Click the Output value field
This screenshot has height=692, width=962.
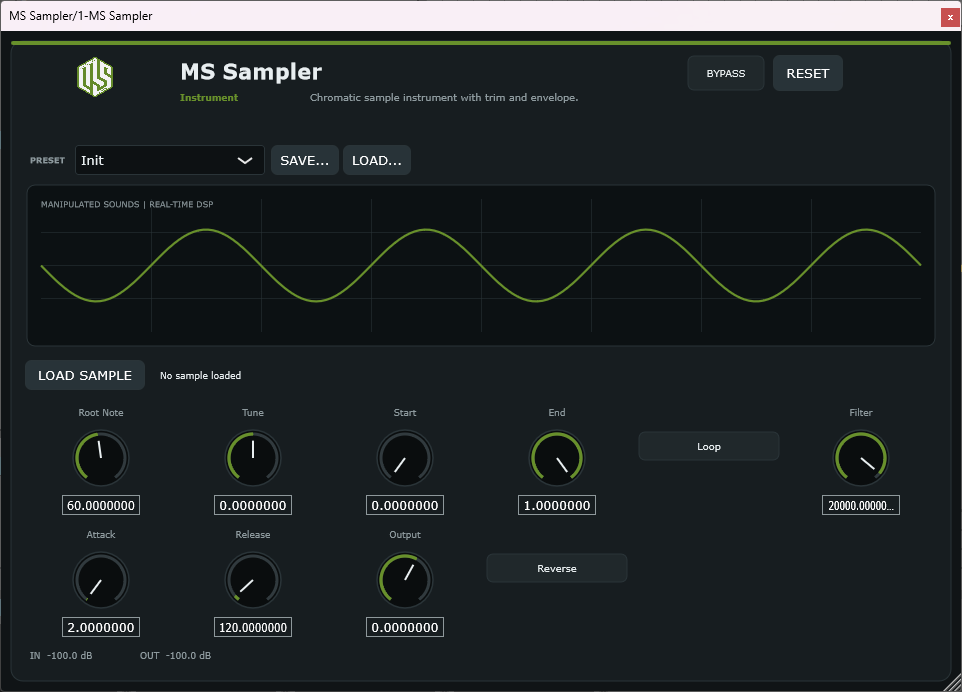404,627
